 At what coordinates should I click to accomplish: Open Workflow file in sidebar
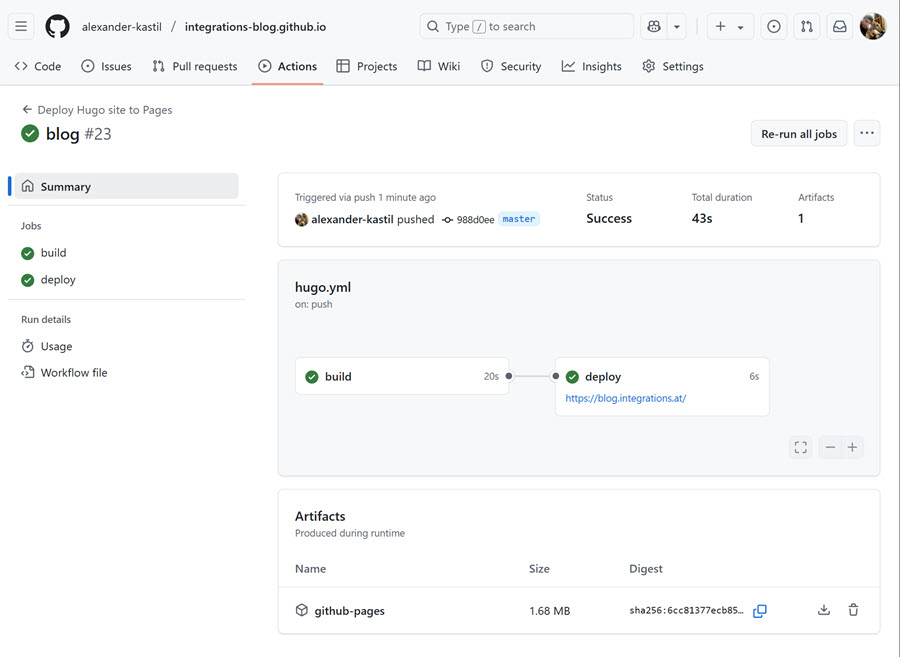[x=73, y=373]
